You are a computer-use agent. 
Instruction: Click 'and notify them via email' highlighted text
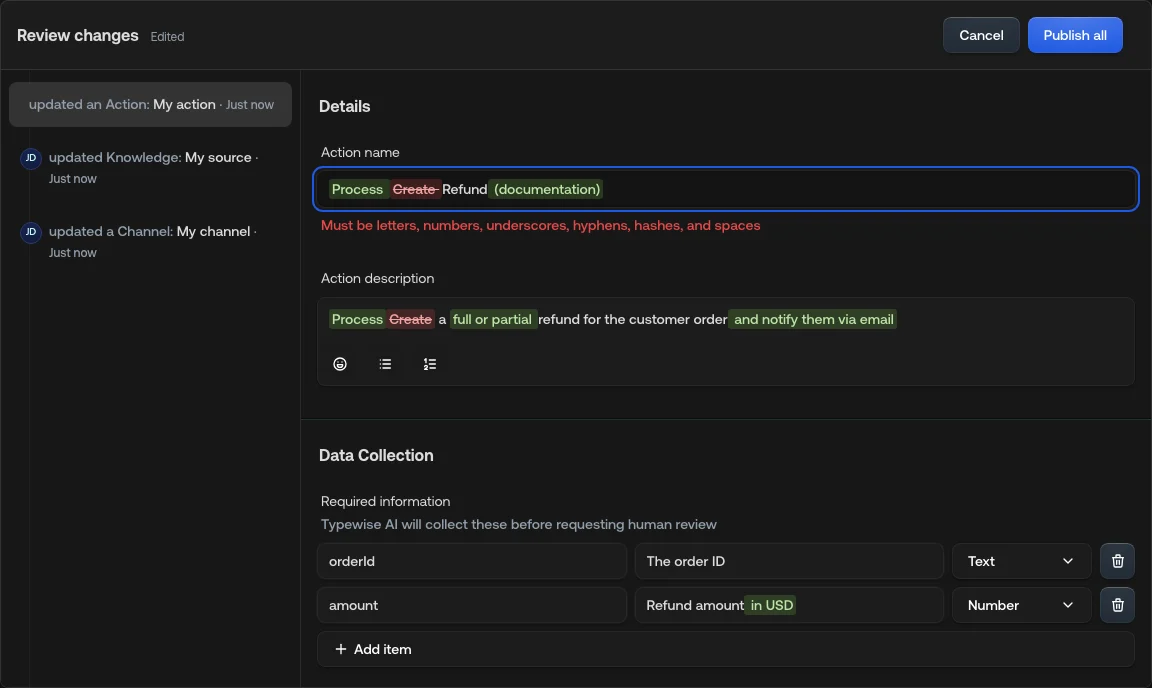(813, 320)
